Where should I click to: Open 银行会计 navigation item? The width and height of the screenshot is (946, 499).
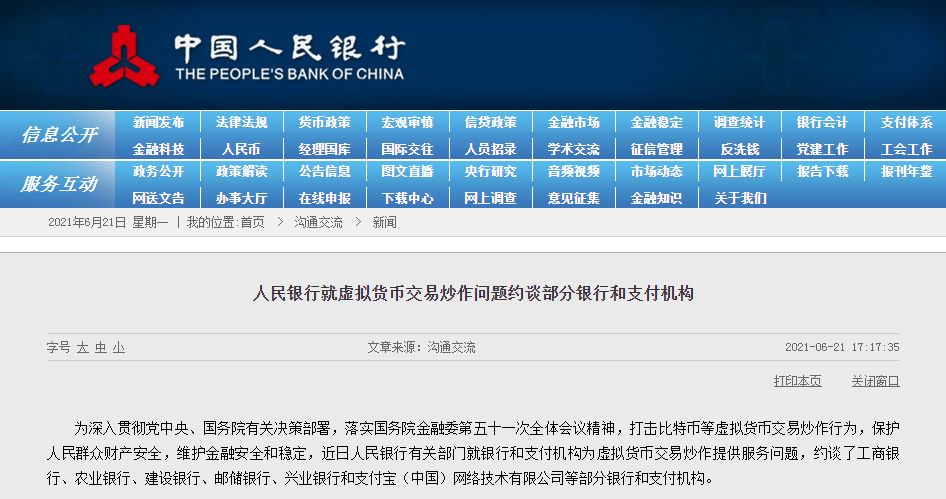(822, 122)
